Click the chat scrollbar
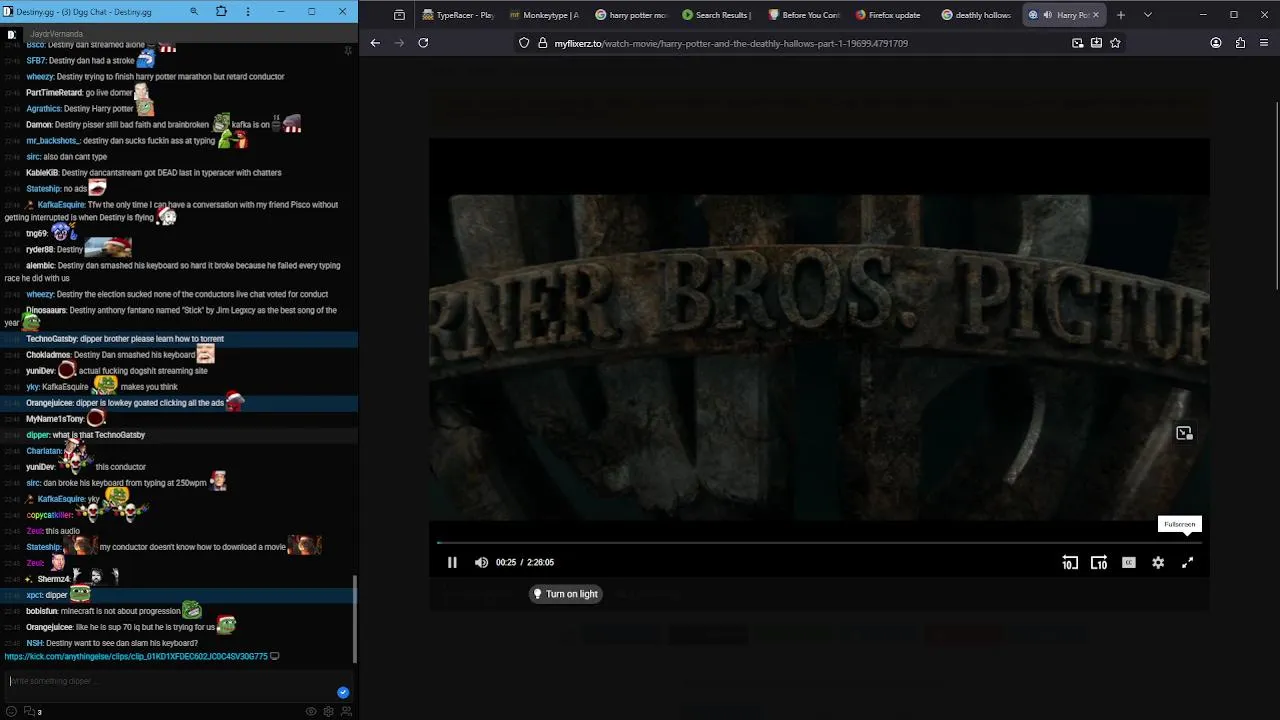Screen dimensions: 1280x720 coord(355,618)
